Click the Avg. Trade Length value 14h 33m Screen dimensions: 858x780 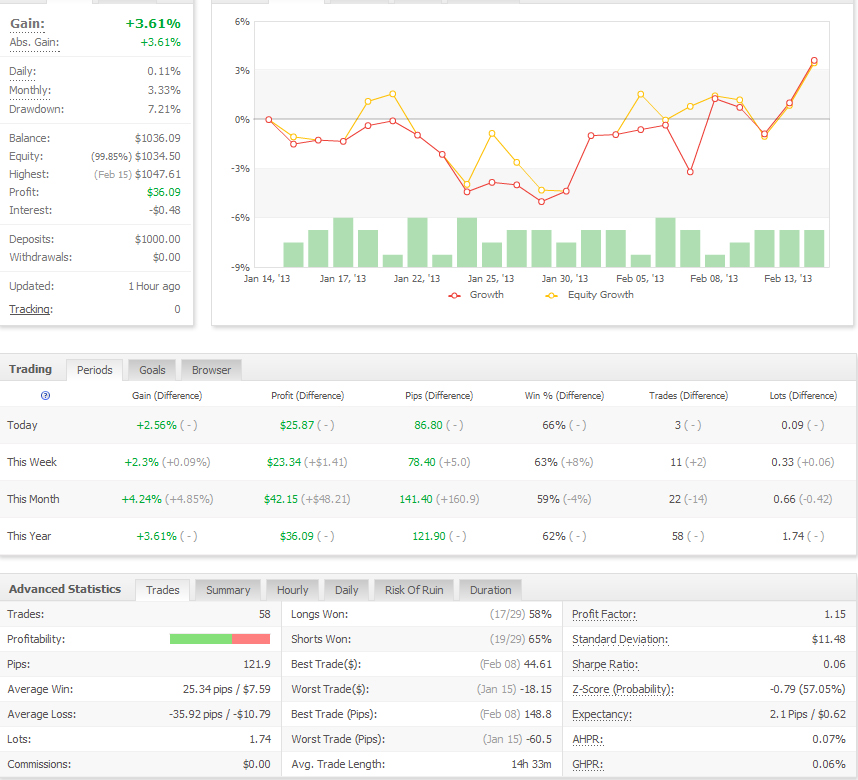pos(531,765)
